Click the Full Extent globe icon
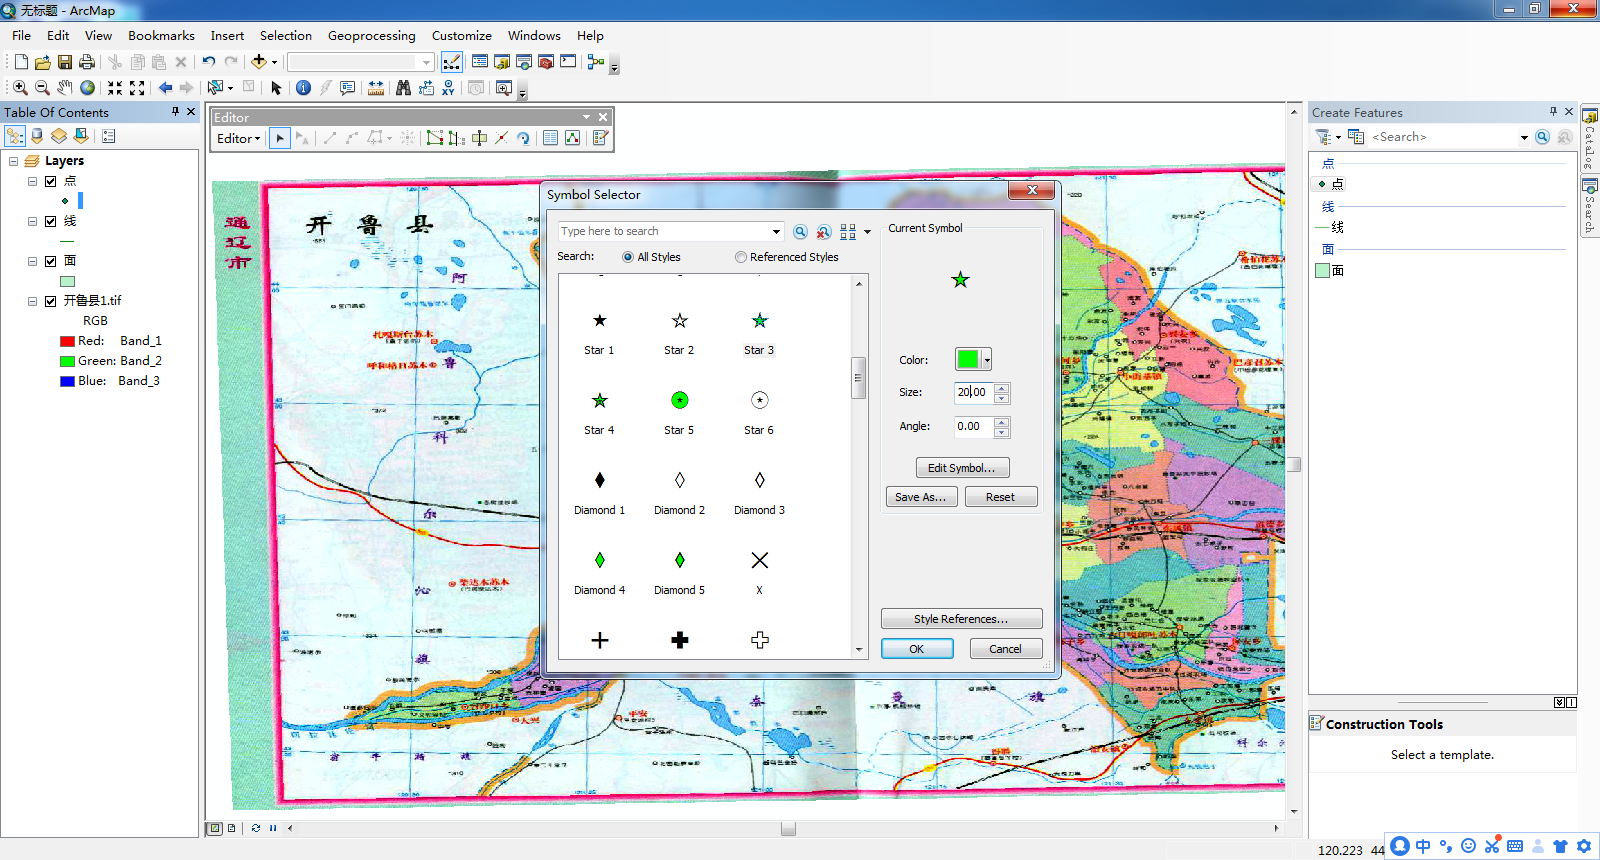1600x860 pixels. click(88, 88)
